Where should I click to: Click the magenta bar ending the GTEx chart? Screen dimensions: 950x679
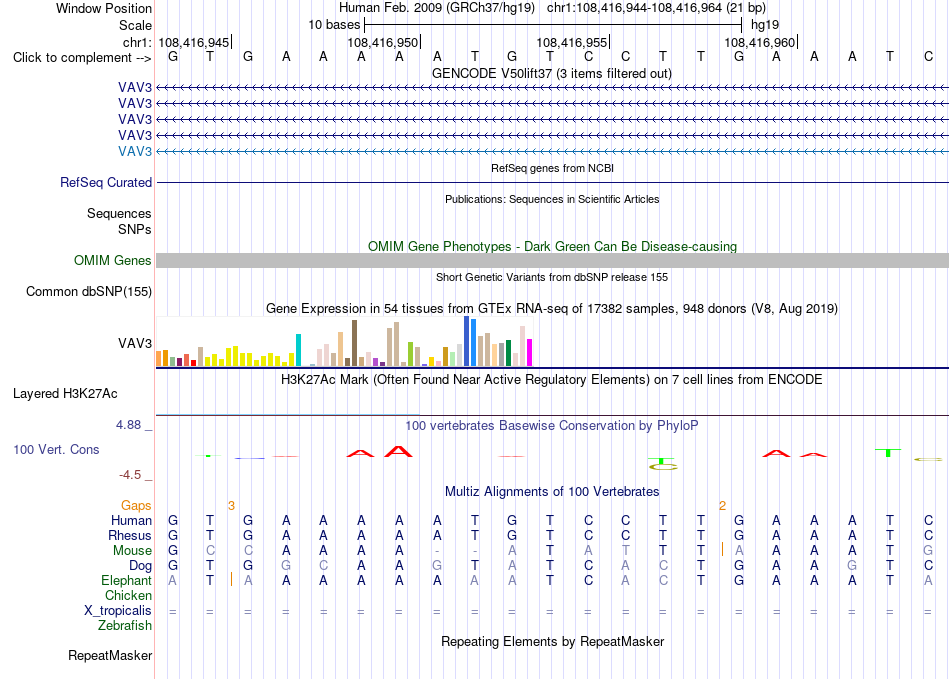[x=530, y=353]
